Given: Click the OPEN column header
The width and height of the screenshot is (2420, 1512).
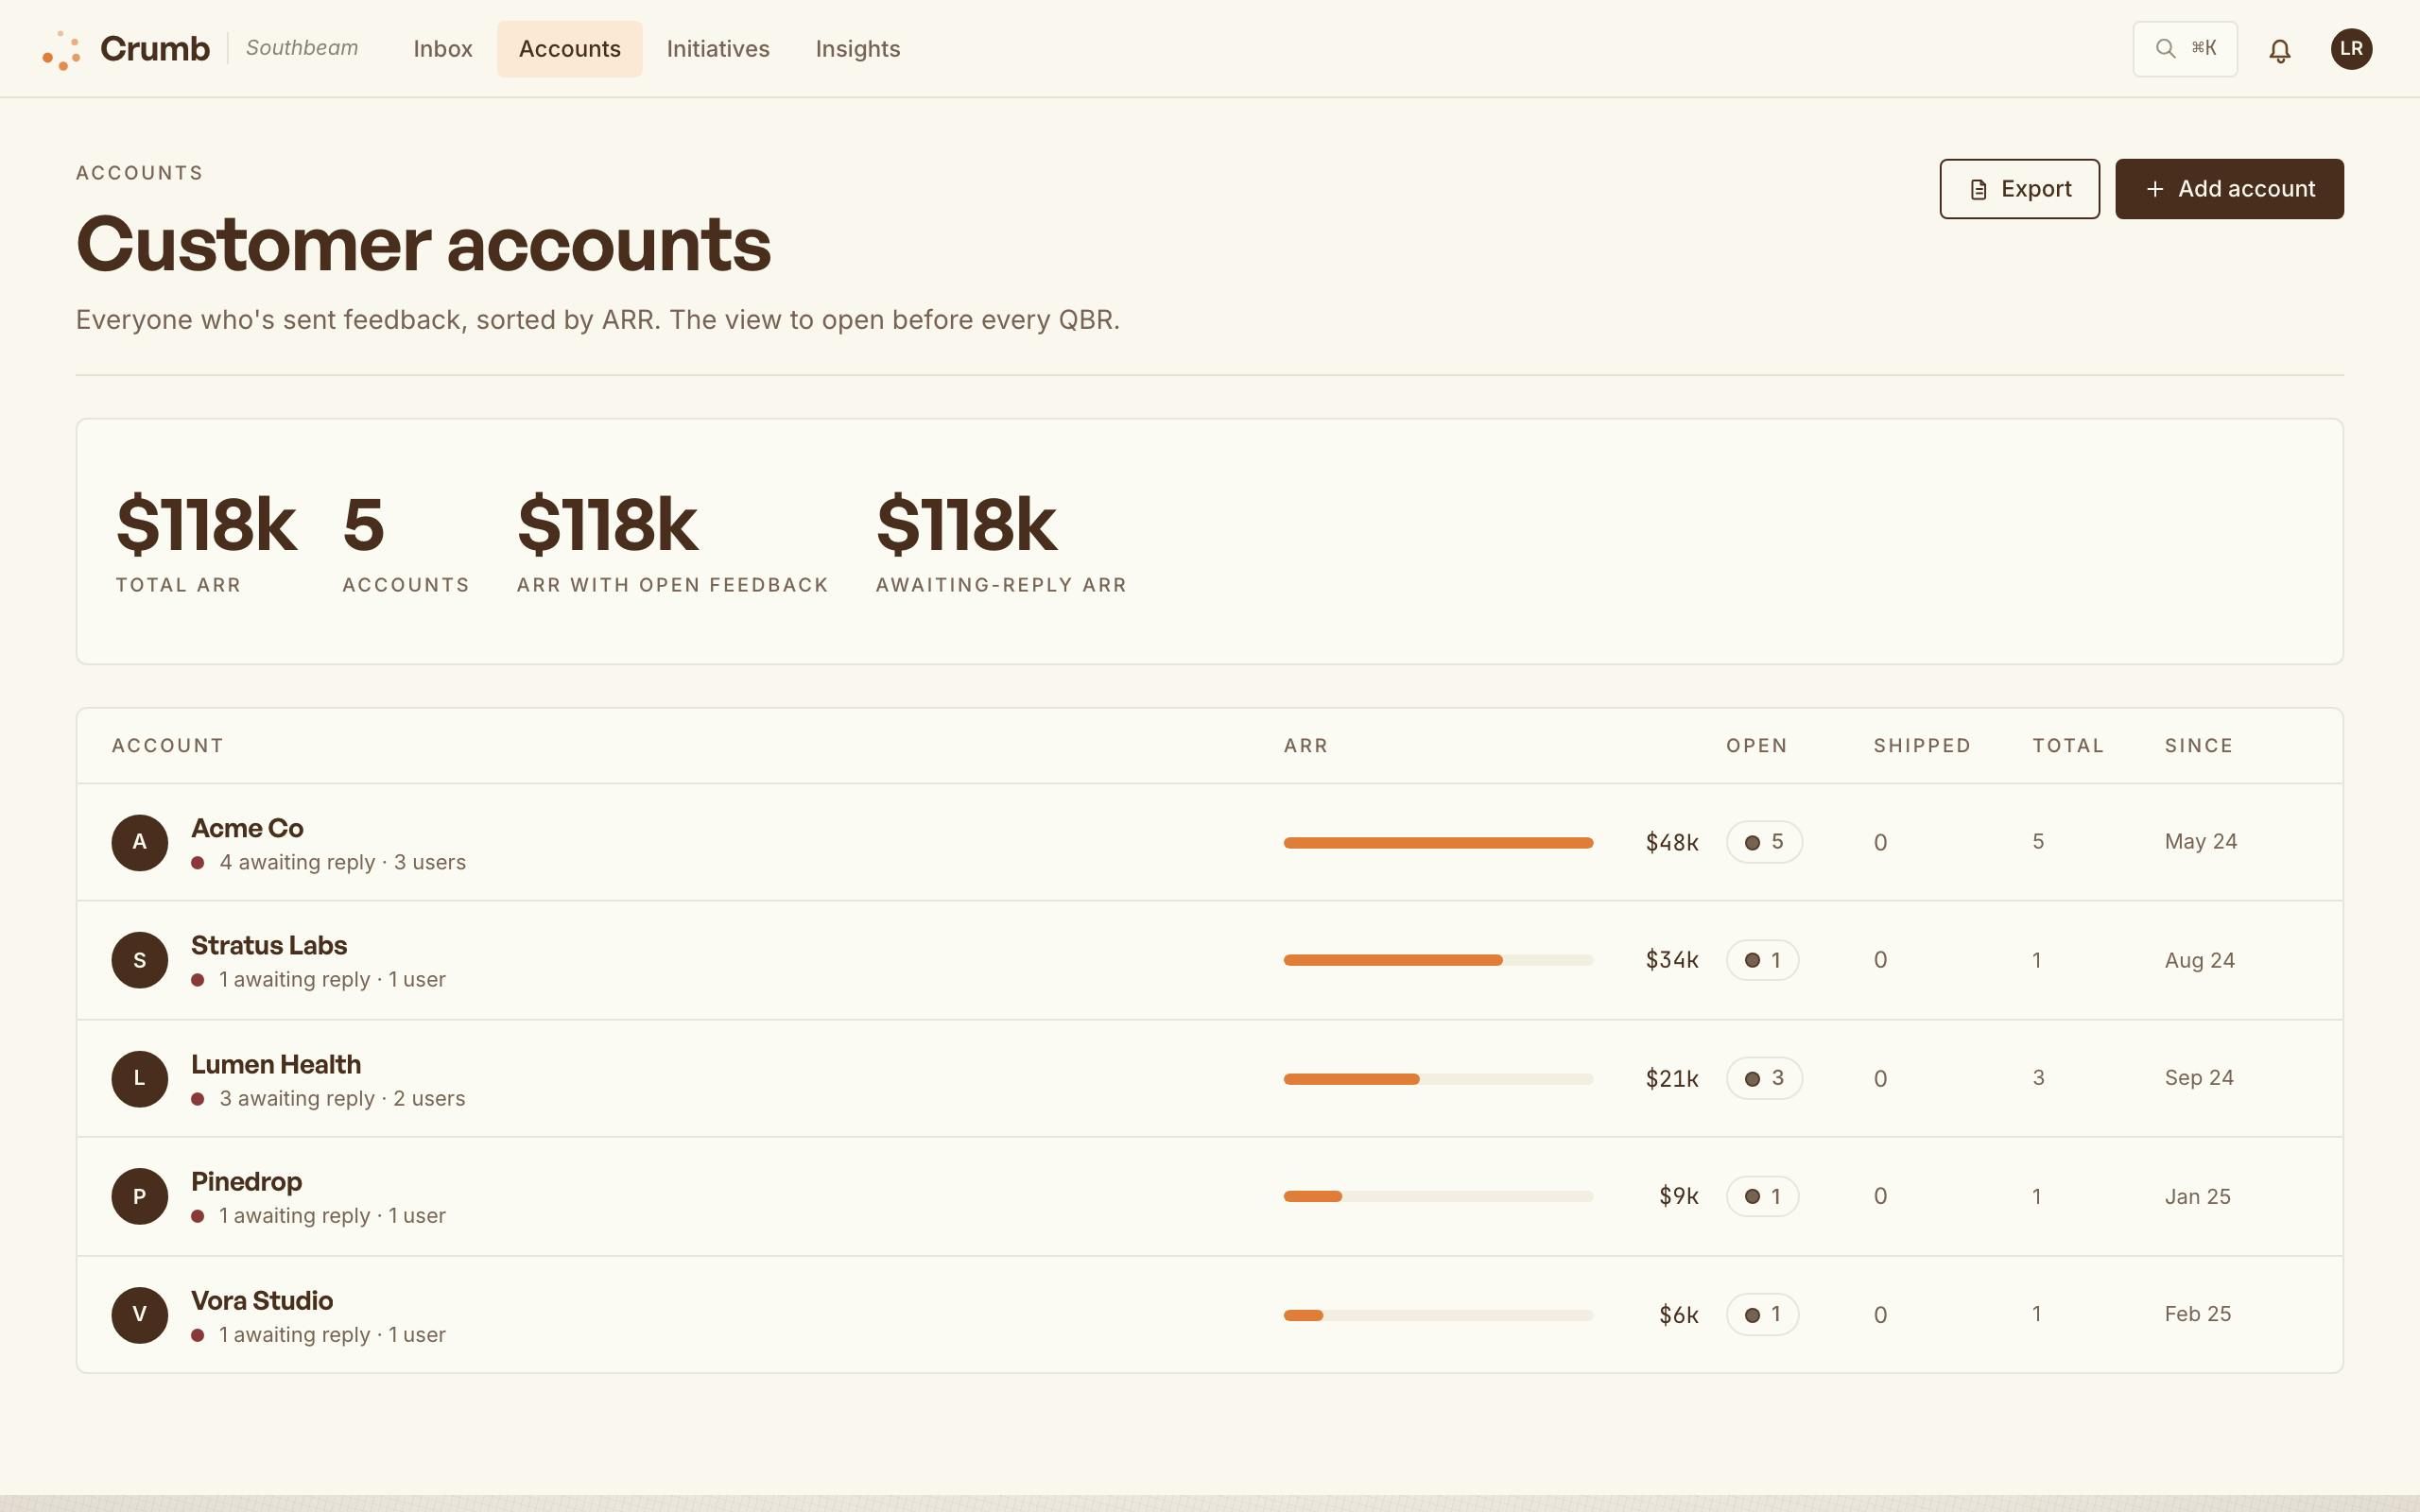Looking at the screenshot, I should [x=1756, y=746].
